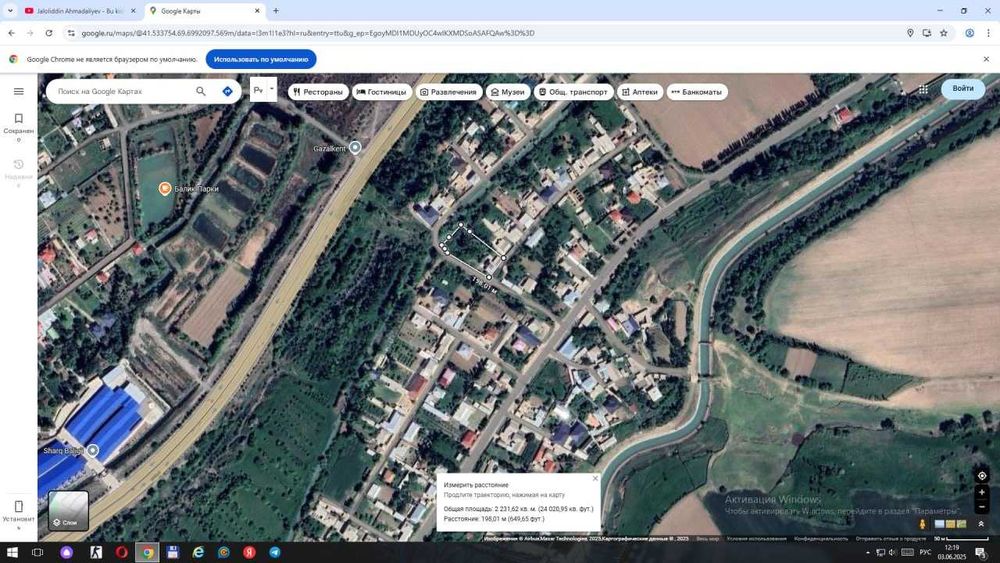Select the Sharq Baliq place marker

[x=92, y=450]
